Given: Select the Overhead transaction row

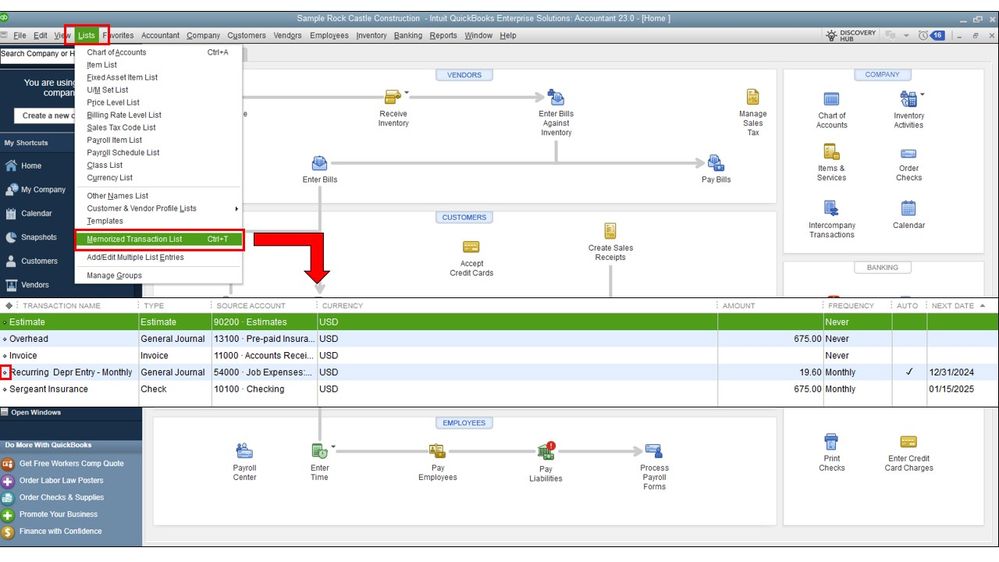Looking at the screenshot, I should pos(499,339).
